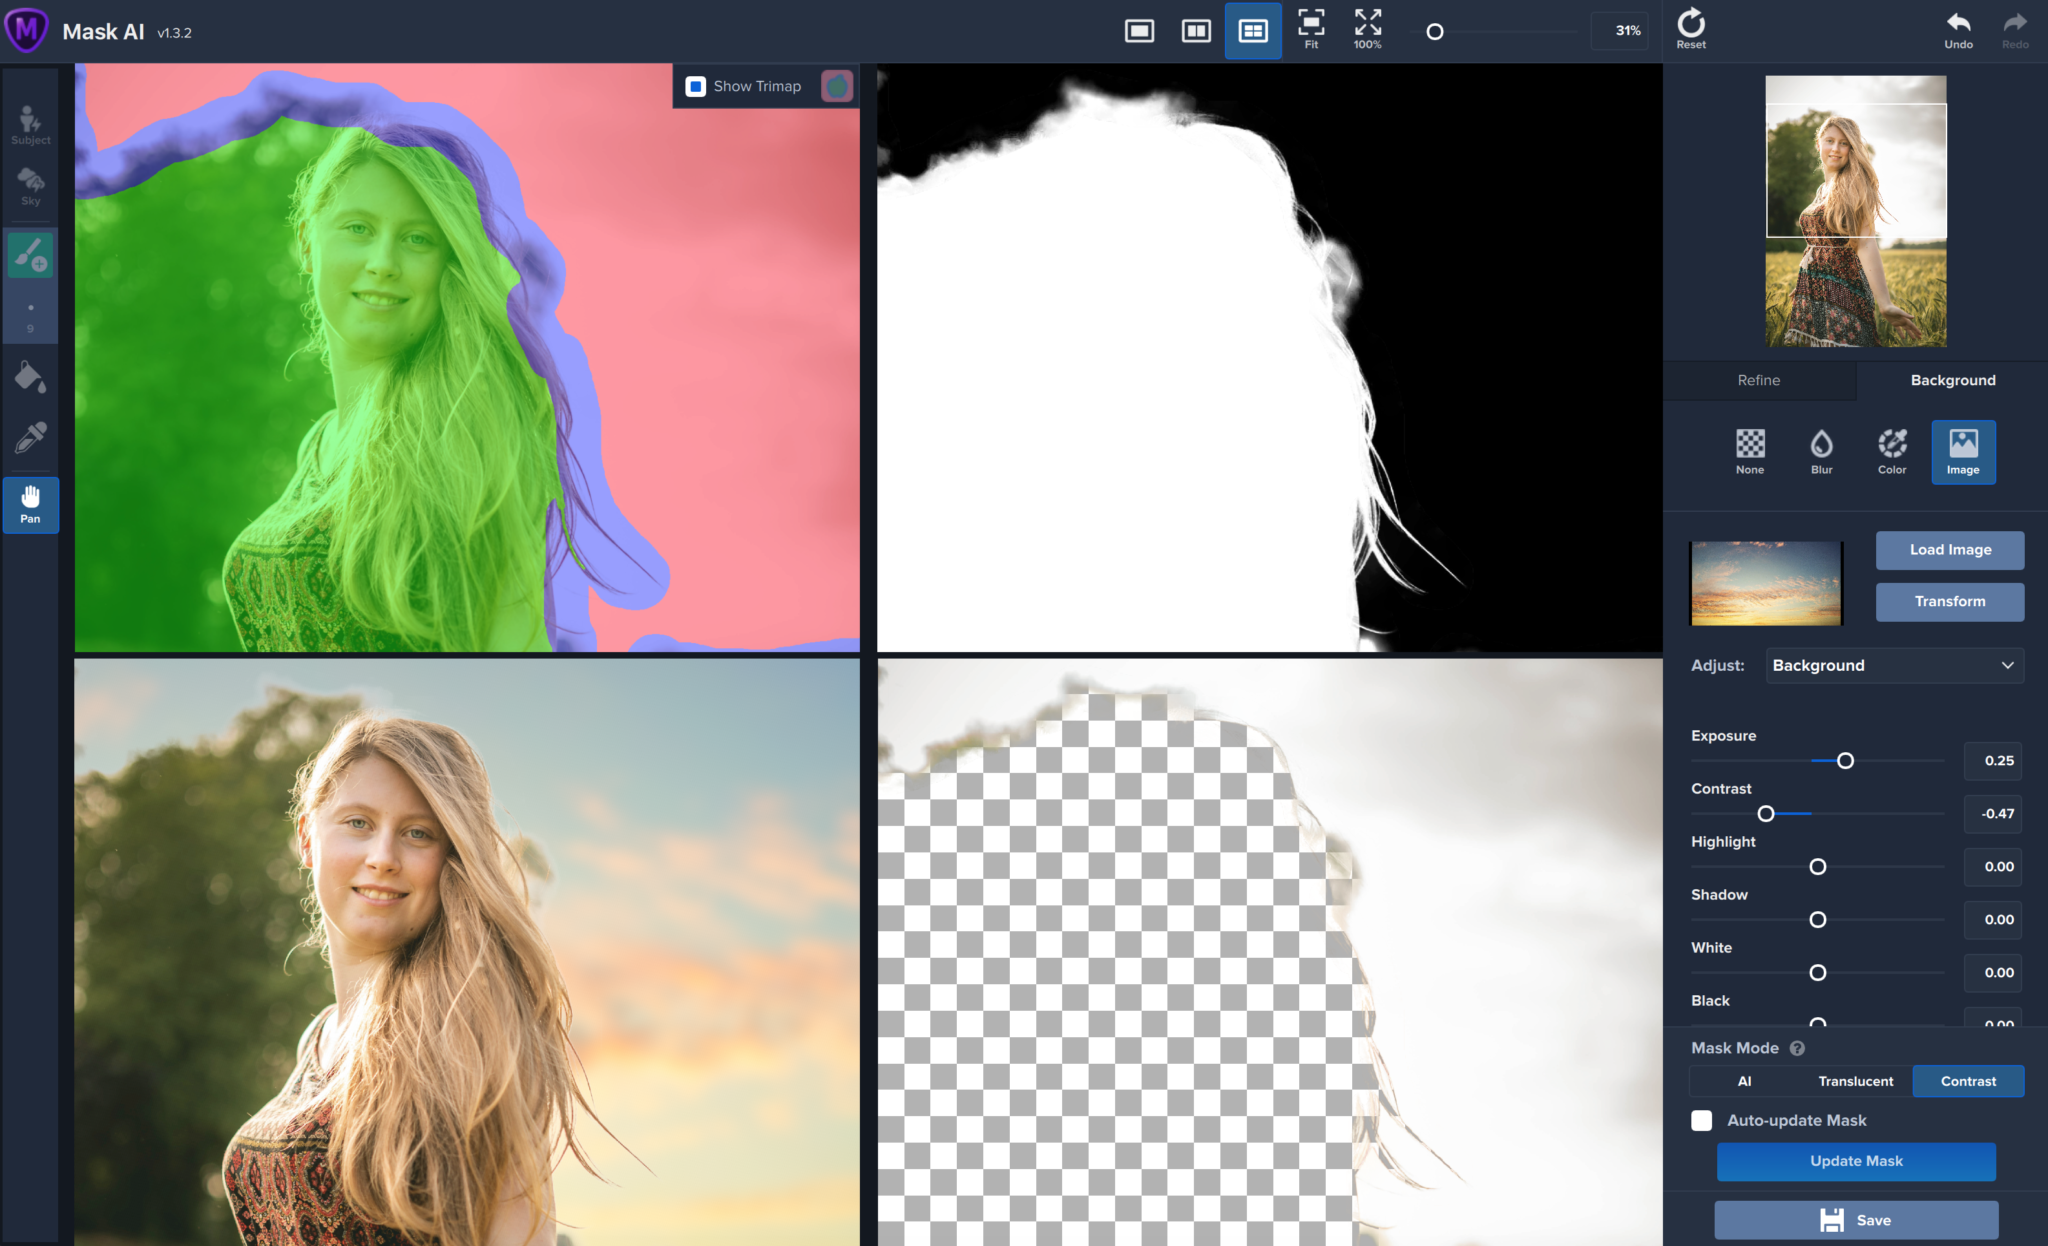Choose Color background option
This screenshot has width=2048, height=1246.
[x=1892, y=452]
